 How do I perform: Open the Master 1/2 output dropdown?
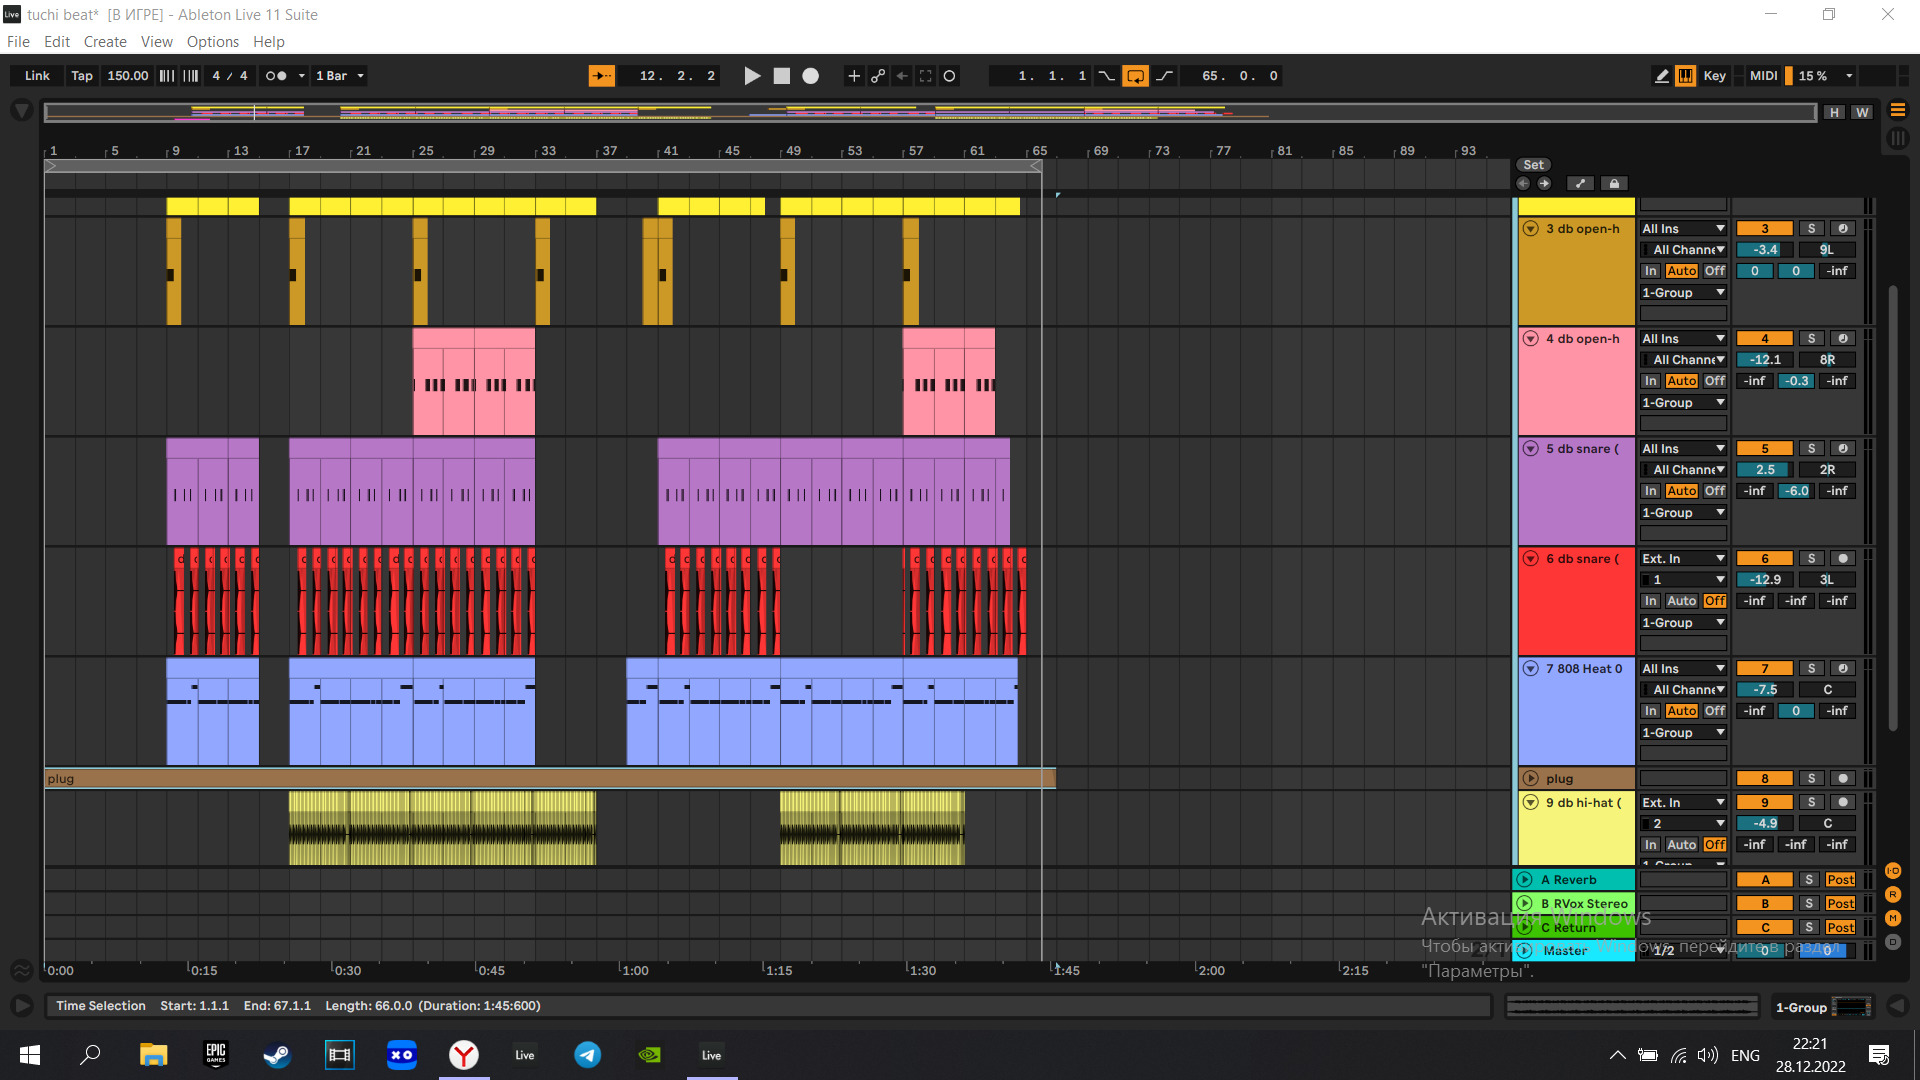[x=1684, y=951]
